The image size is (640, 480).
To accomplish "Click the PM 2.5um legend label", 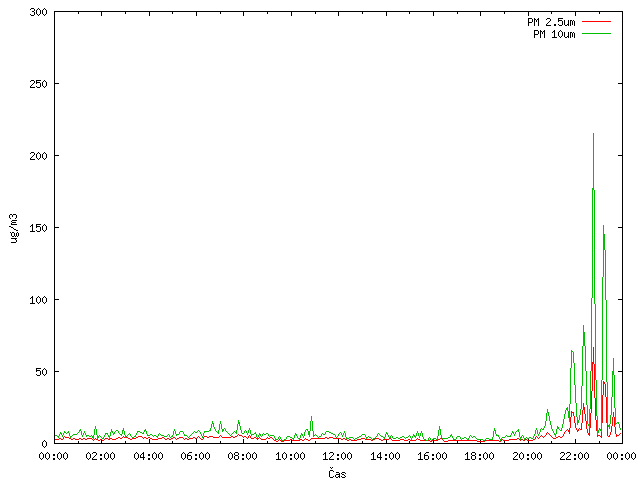I will [x=551, y=22].
